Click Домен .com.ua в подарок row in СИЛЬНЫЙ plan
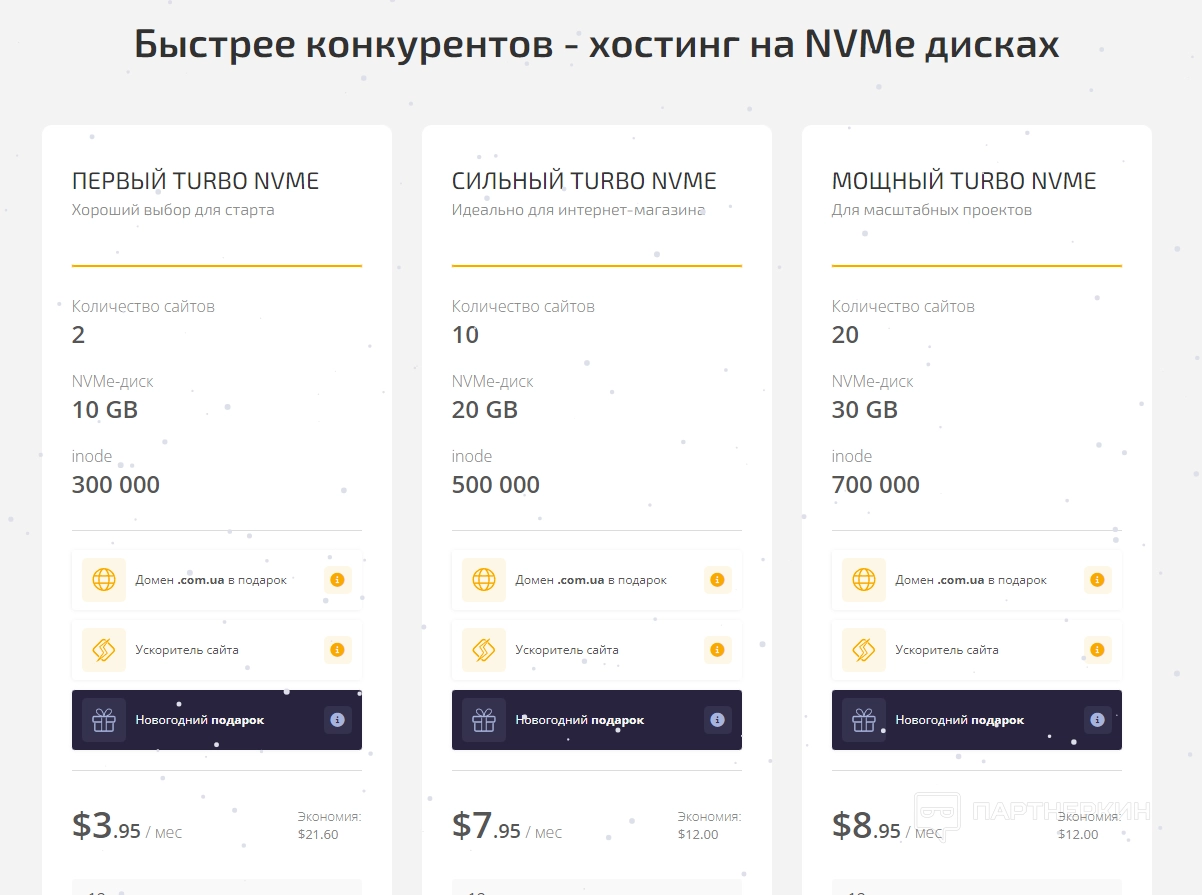Screen dimensions: 1202x895 click(x=590, y=580)
